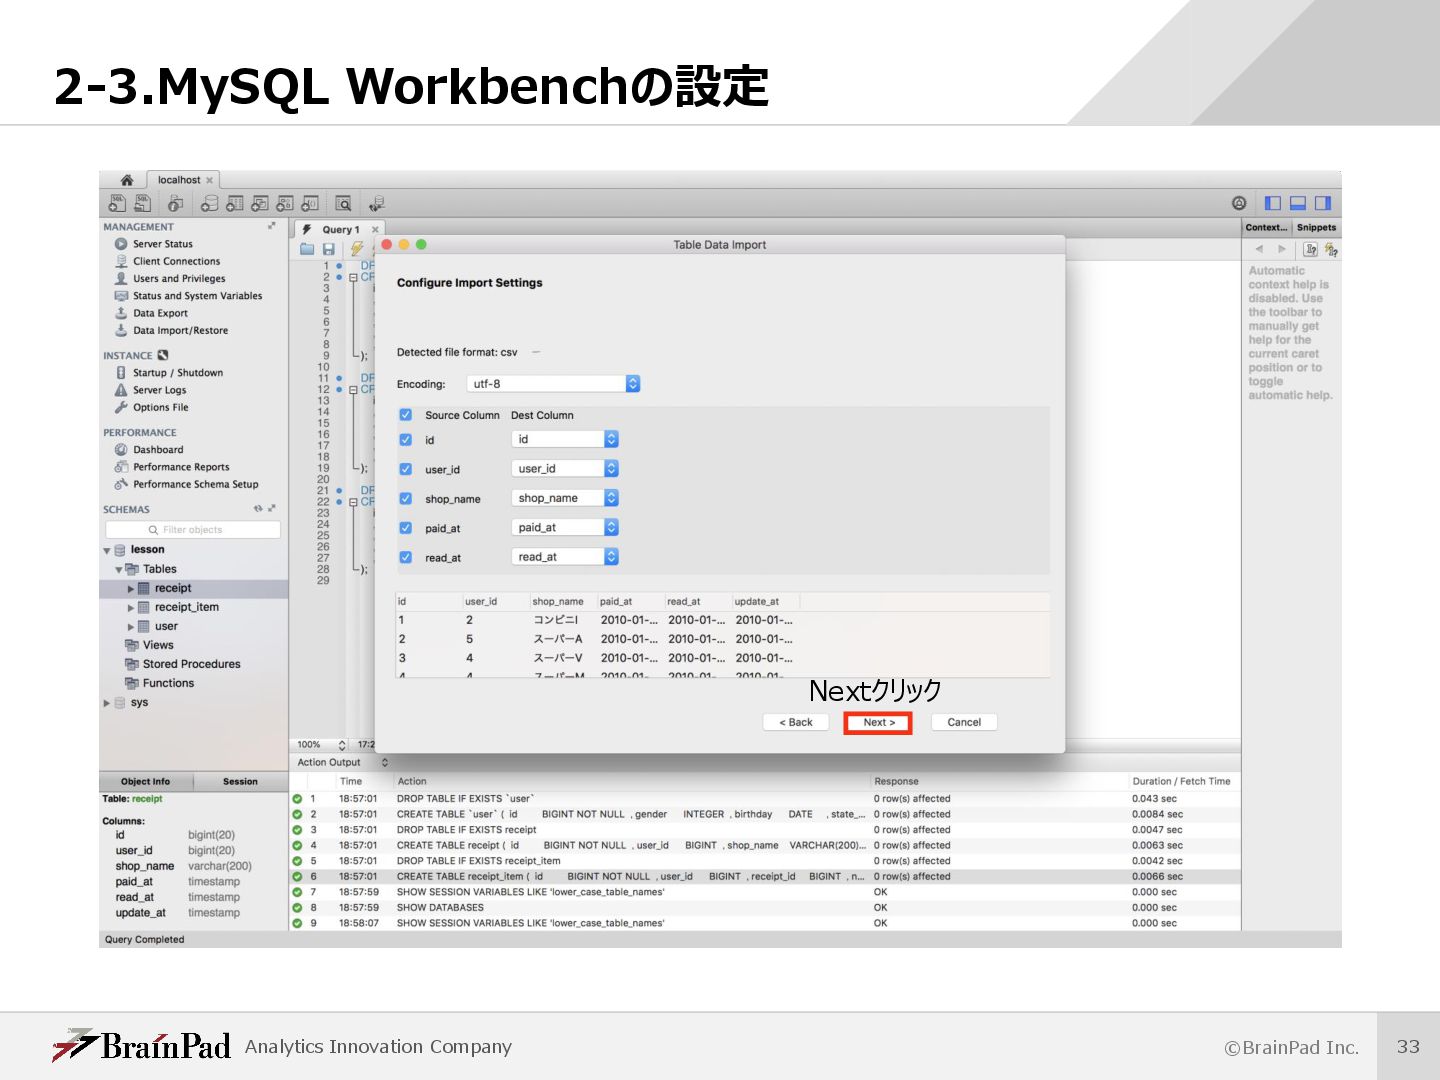Open Workbench preferences gear icon
Viewport: 1440px width, 1080px height.
pyautogui.click(x=1239, y=203)
